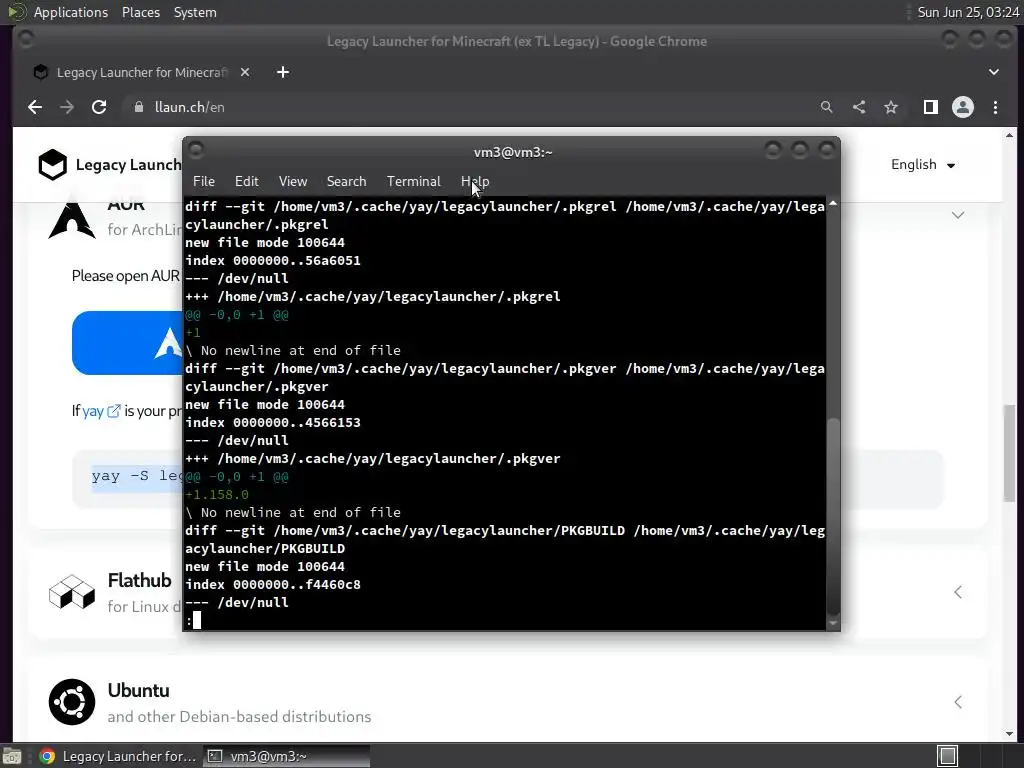Open Chrome's search/zoom magnifier icon
This screenshot has height=768, width=1024.
tap(827, 107)
